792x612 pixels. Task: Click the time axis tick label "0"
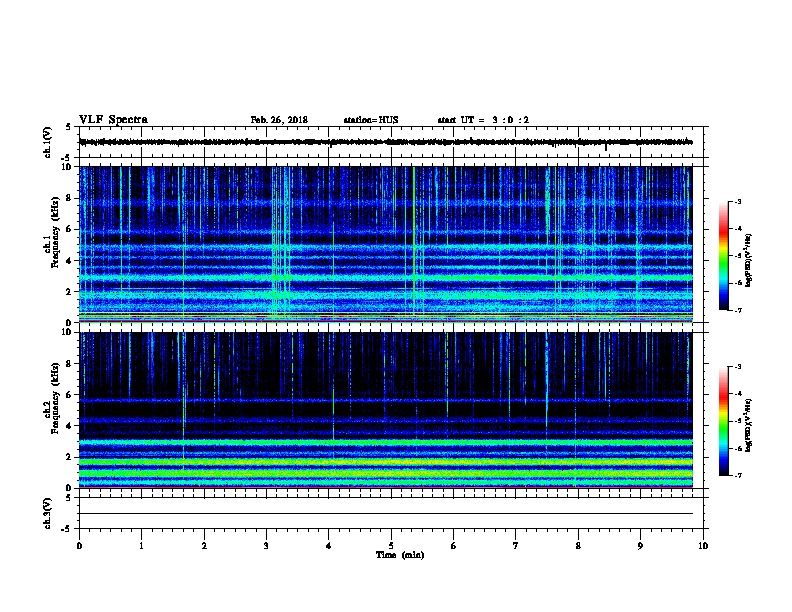coord(79,545)
